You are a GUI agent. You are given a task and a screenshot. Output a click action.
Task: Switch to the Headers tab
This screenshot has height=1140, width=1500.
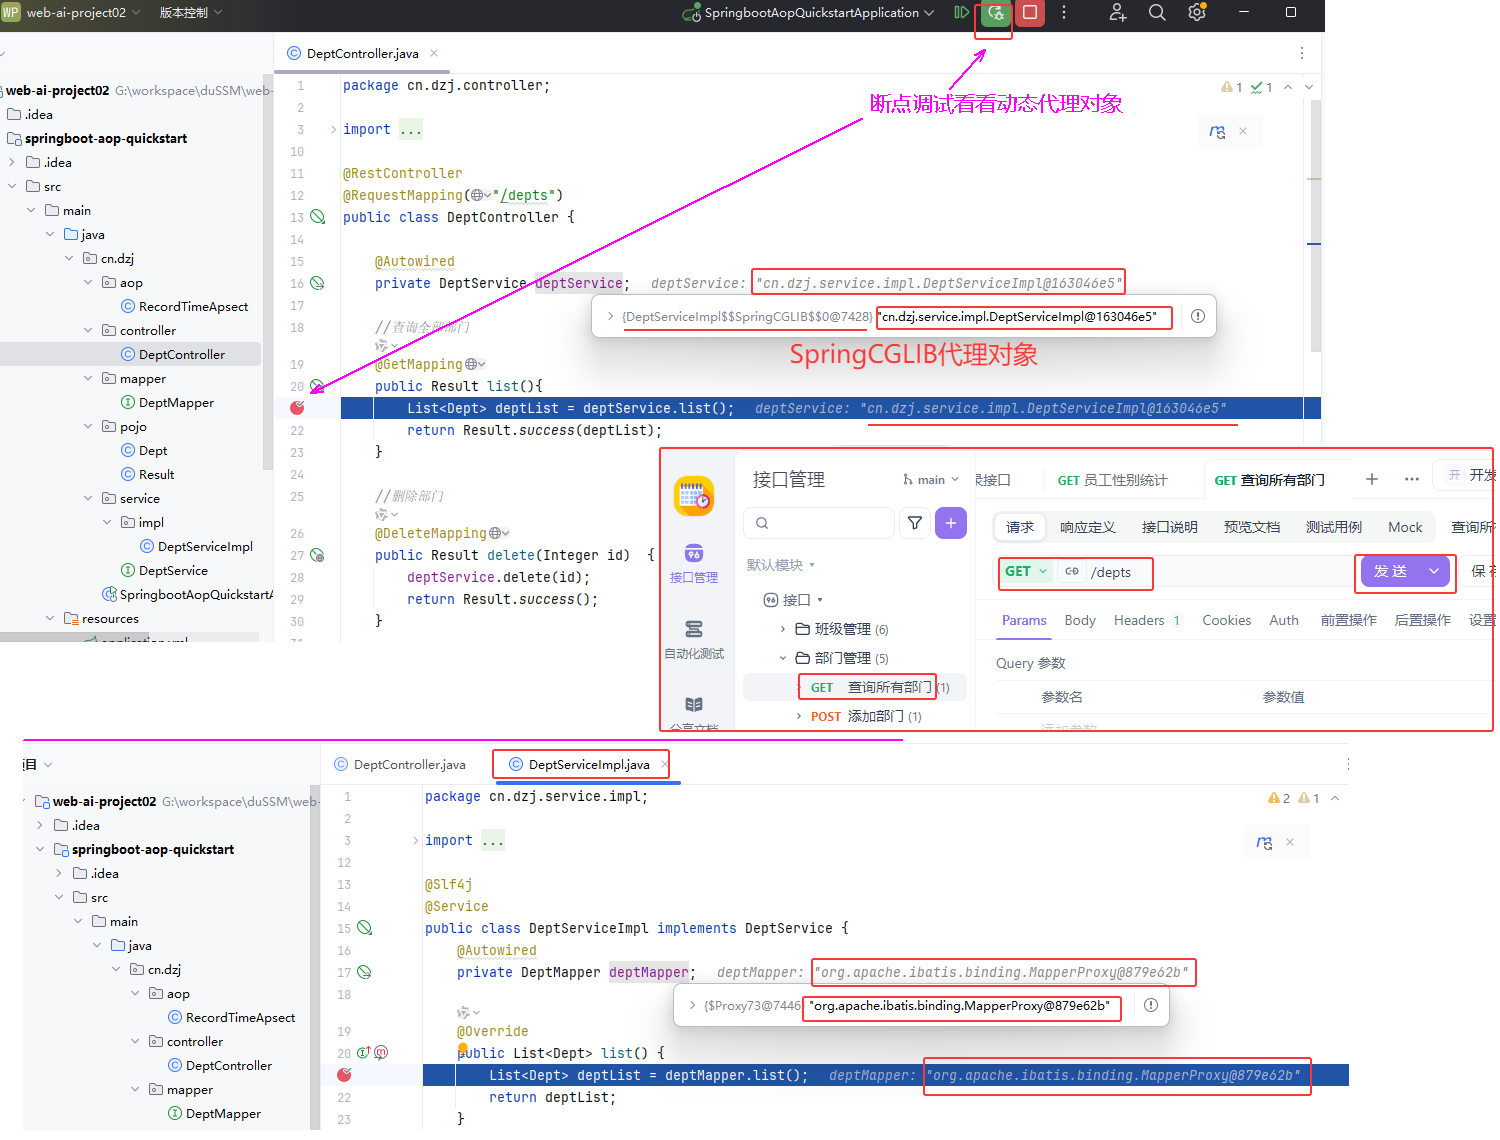tap(1139, 621)
